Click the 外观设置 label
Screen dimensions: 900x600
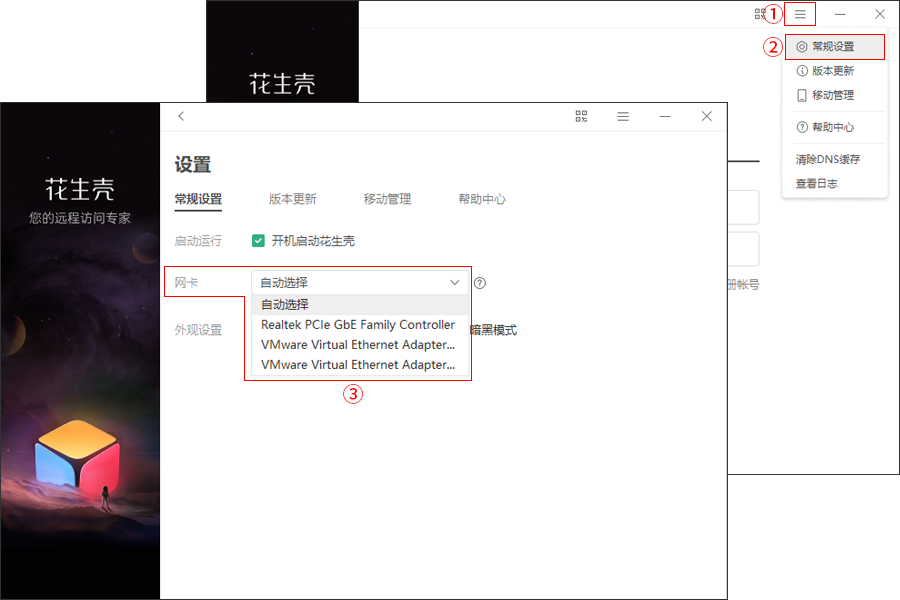[x=198, y=330]
